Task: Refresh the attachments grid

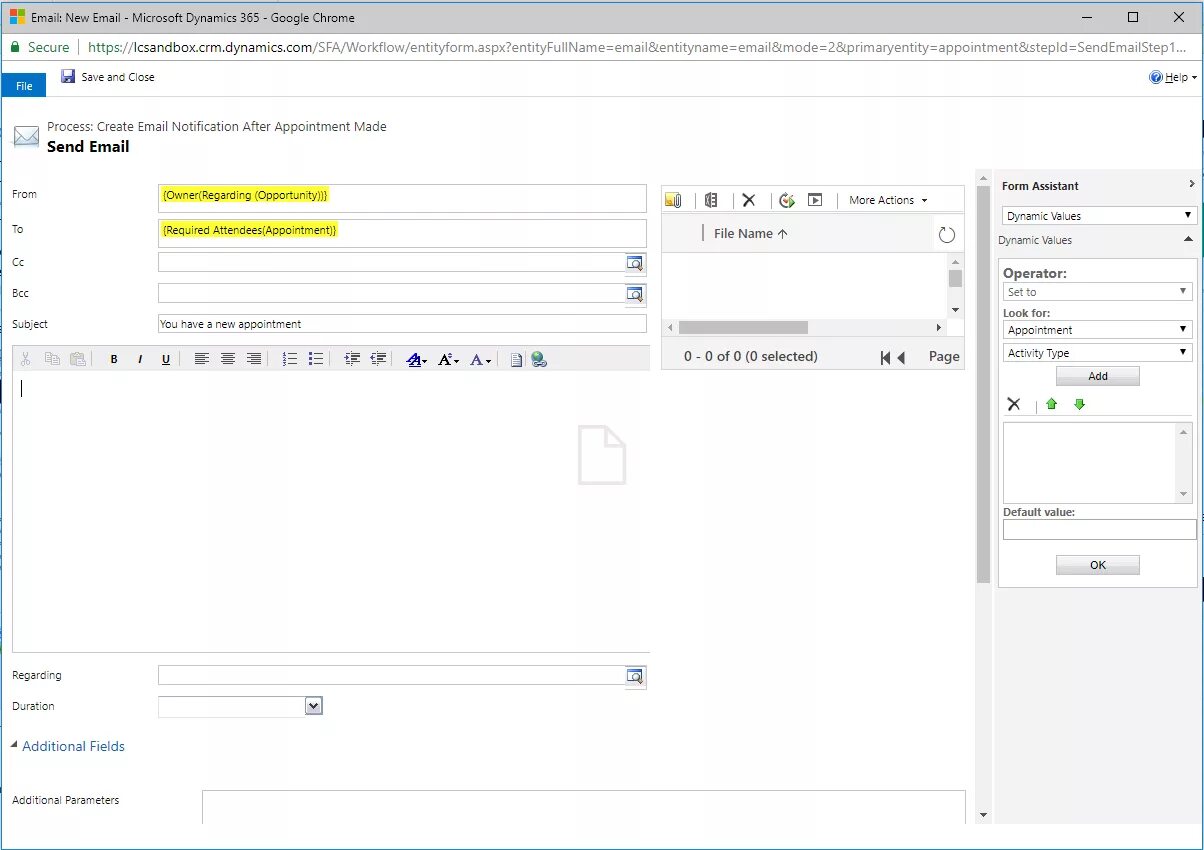Action: 947,235
